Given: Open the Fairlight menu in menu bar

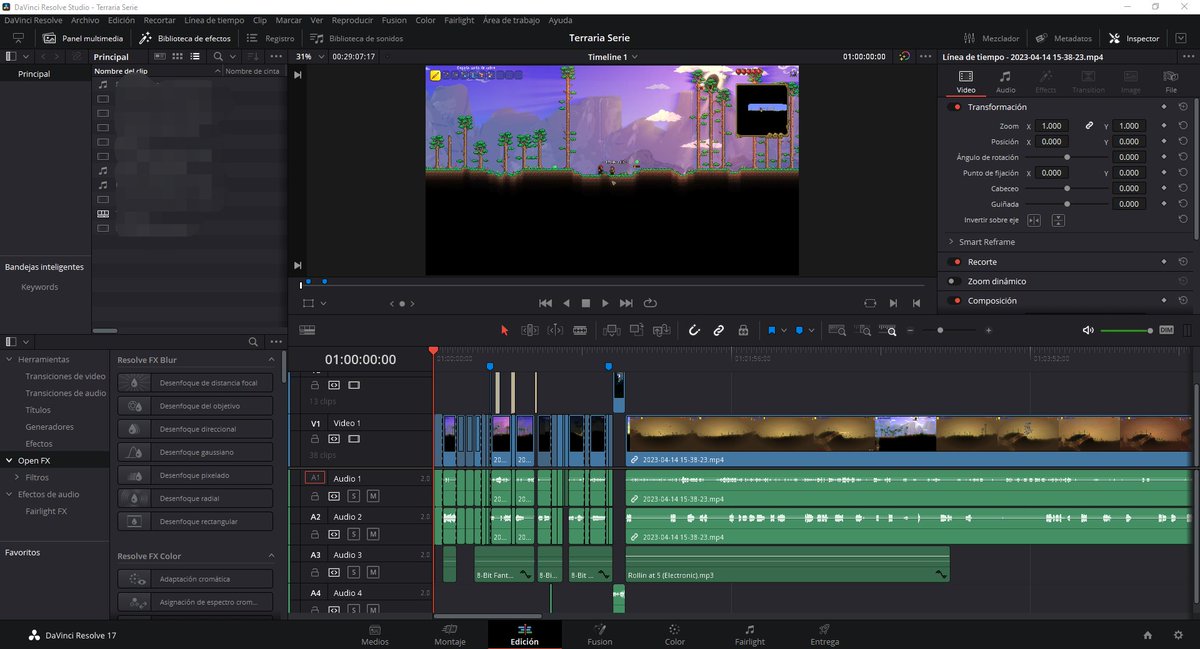Looking at the screenshot, I should click(459, 20).
